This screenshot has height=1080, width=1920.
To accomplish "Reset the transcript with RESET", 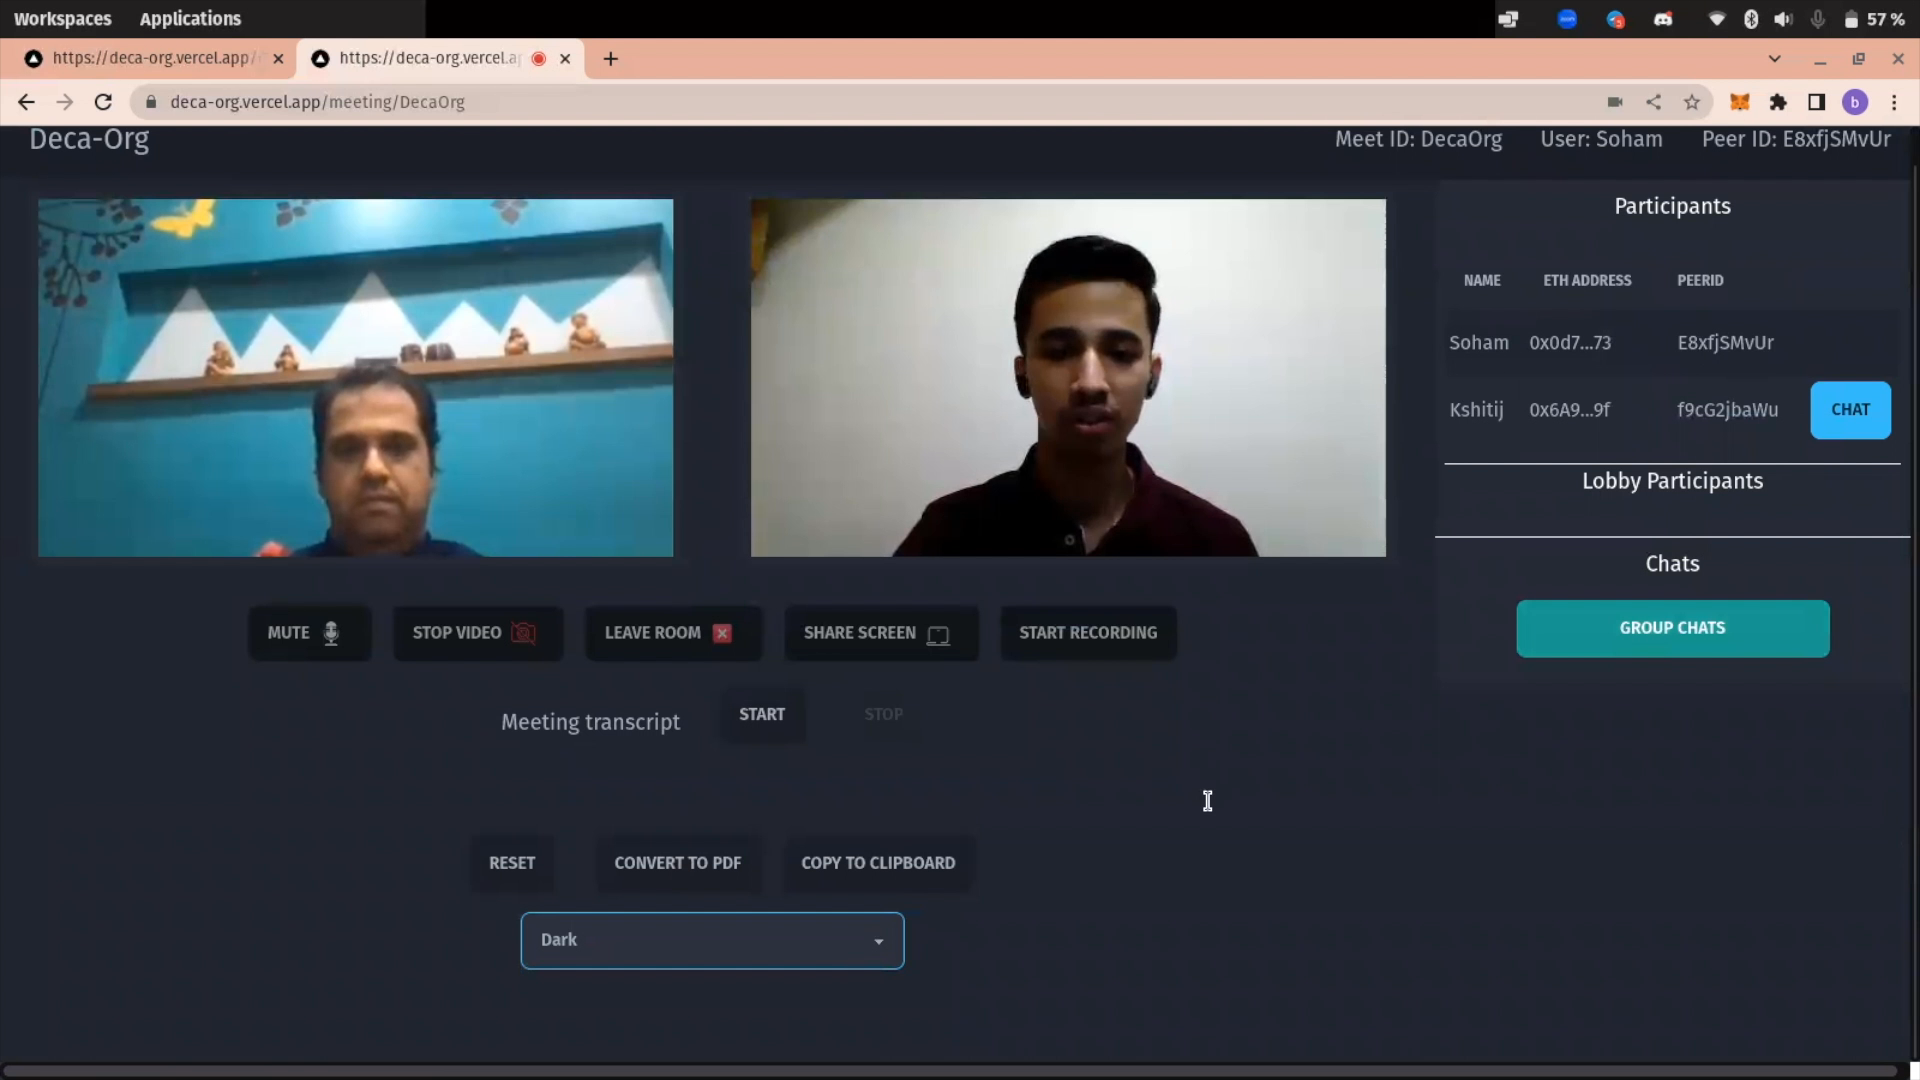I will (x=512, y=863).
